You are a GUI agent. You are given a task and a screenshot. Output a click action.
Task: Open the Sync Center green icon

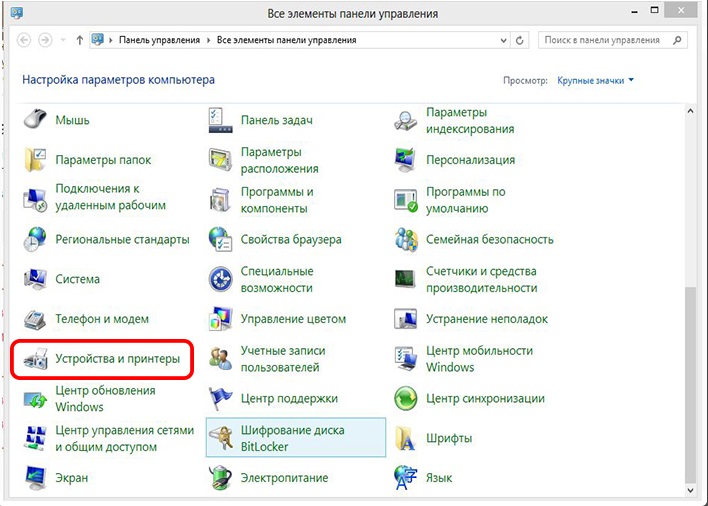click(406, 398)
